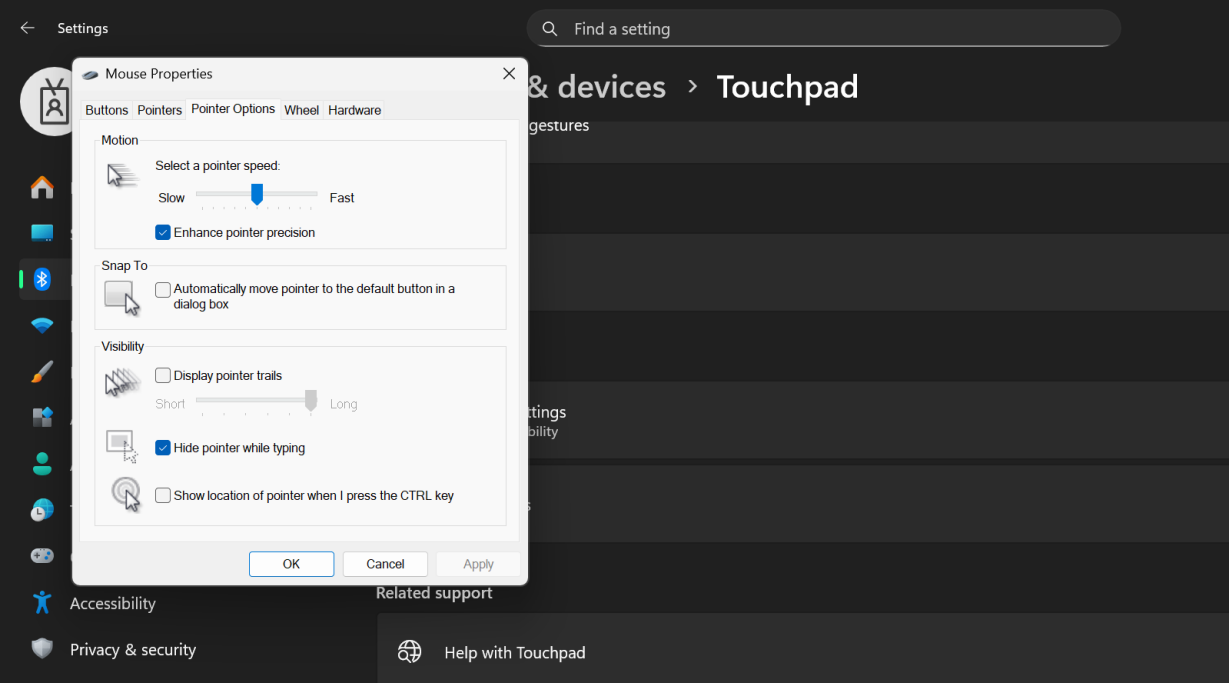
Task: Select the System display icon in sidebar
Action: pos(42,233)
